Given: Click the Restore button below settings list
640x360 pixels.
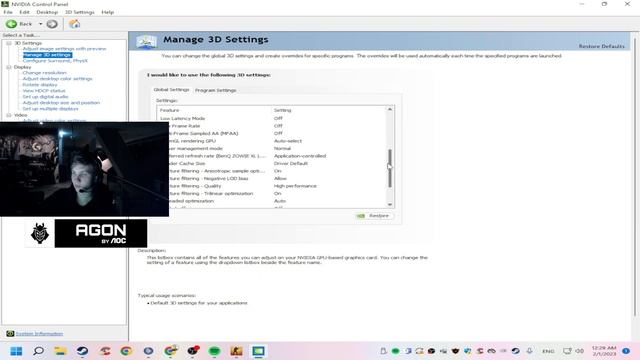Looking at the screenshot, I should (374, 216).
